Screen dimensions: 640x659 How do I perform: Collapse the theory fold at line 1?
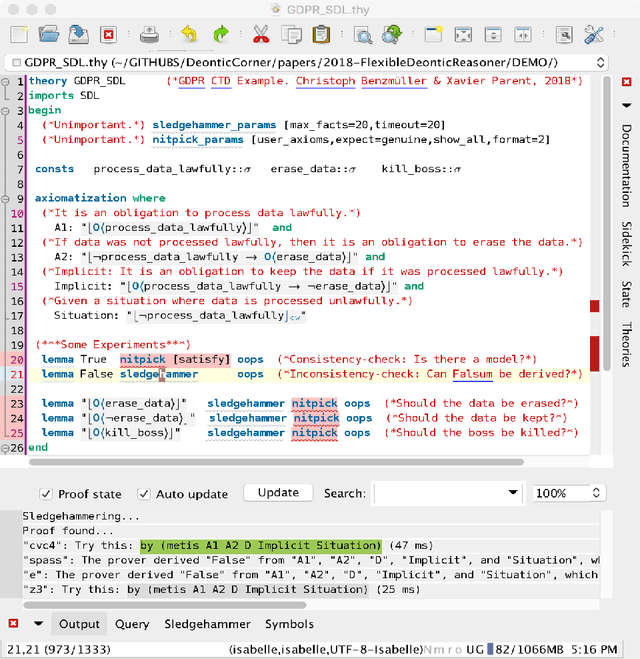[x=7, y=81]
